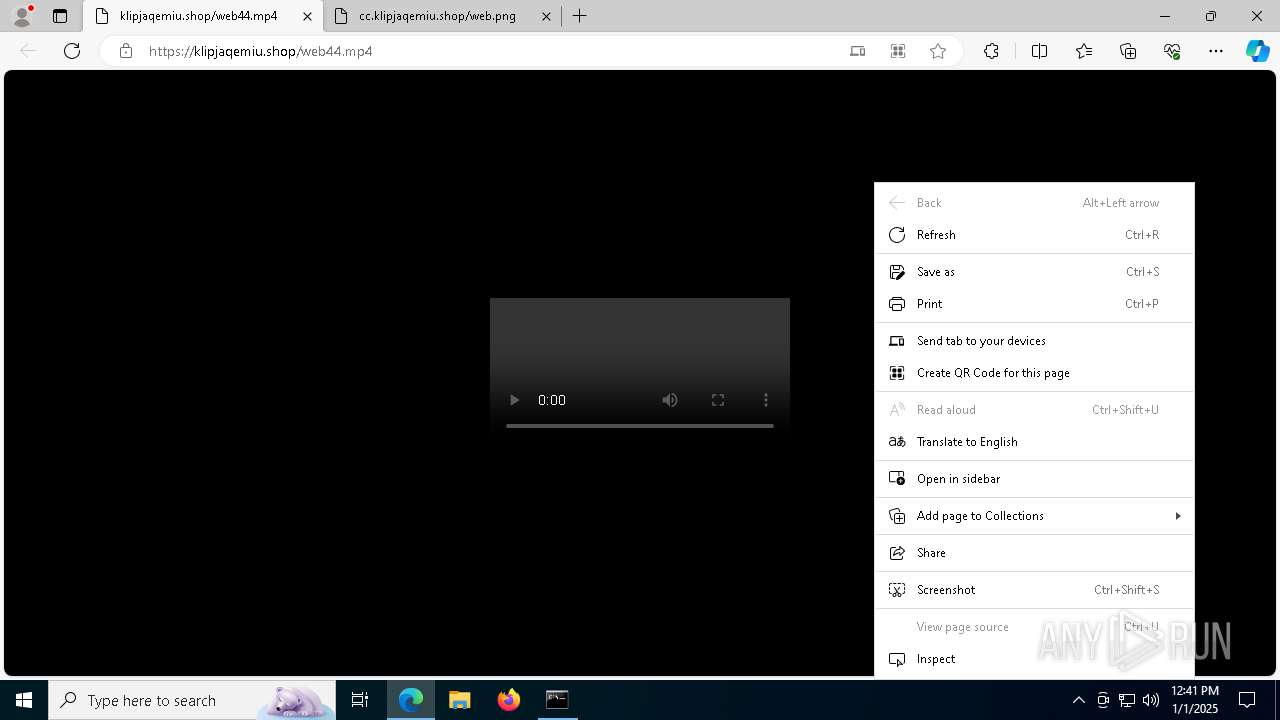
Task: Open Browser essentials heart icon
Action: 1172,51
